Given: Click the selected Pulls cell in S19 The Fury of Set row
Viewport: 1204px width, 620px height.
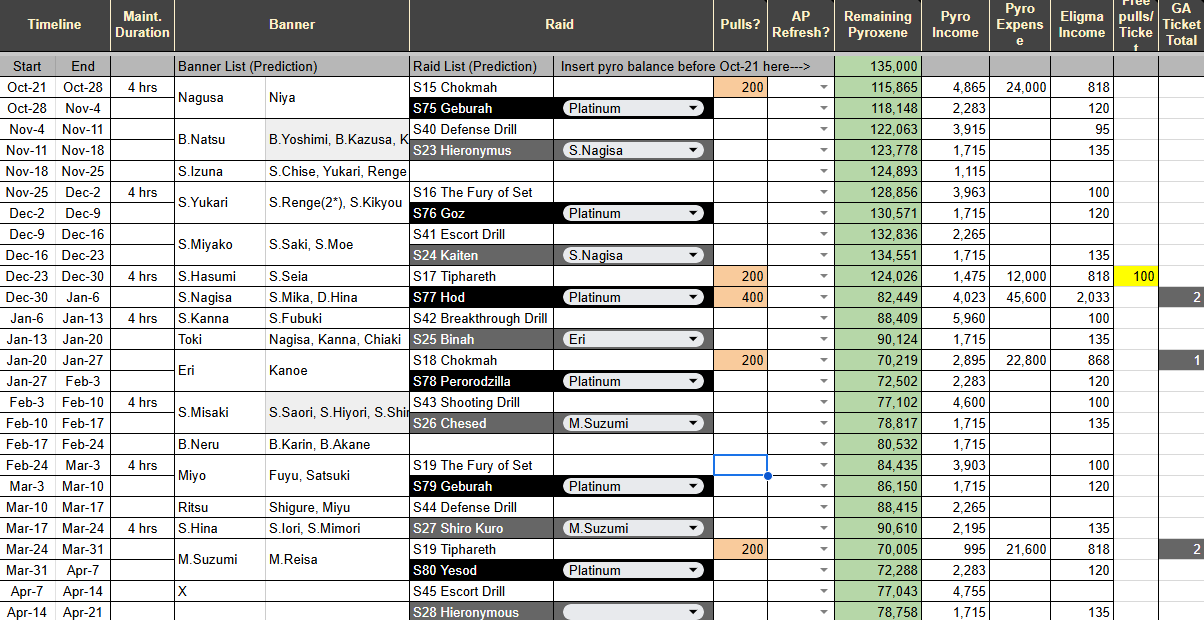Looking at the screenshot, I should click(740, 465).
